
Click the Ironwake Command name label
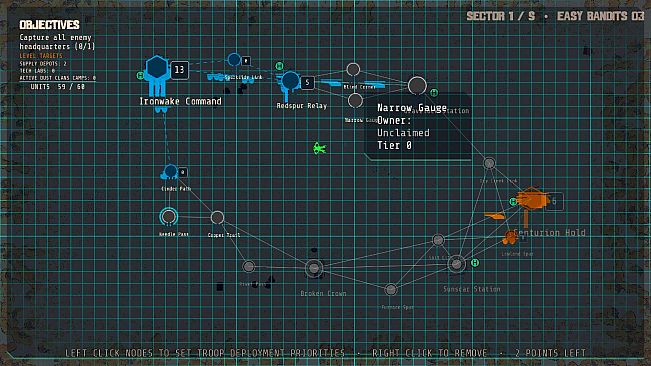[180, 101]
